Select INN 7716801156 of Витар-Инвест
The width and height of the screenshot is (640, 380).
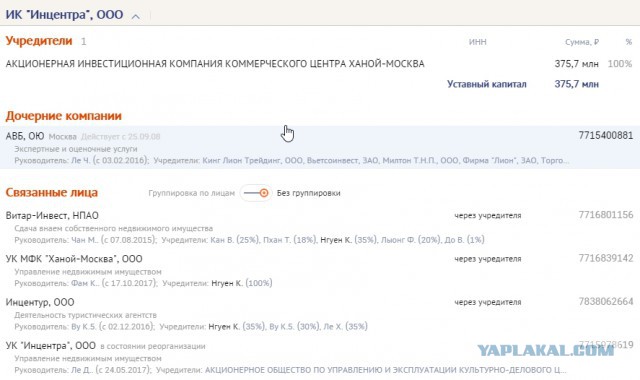pos(606,215)
